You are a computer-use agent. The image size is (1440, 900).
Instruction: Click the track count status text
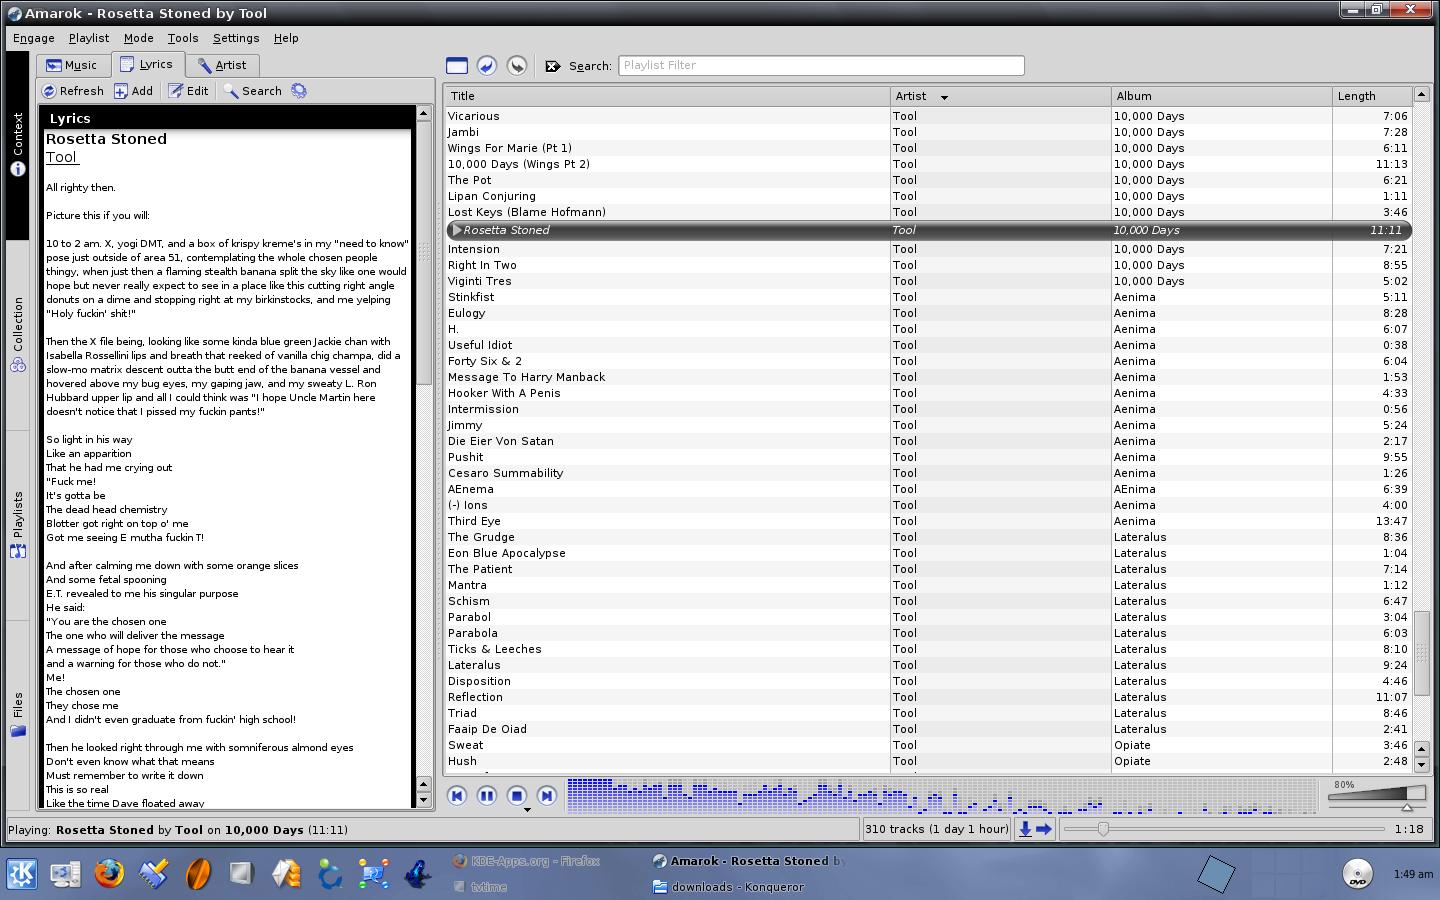(937, 829)
